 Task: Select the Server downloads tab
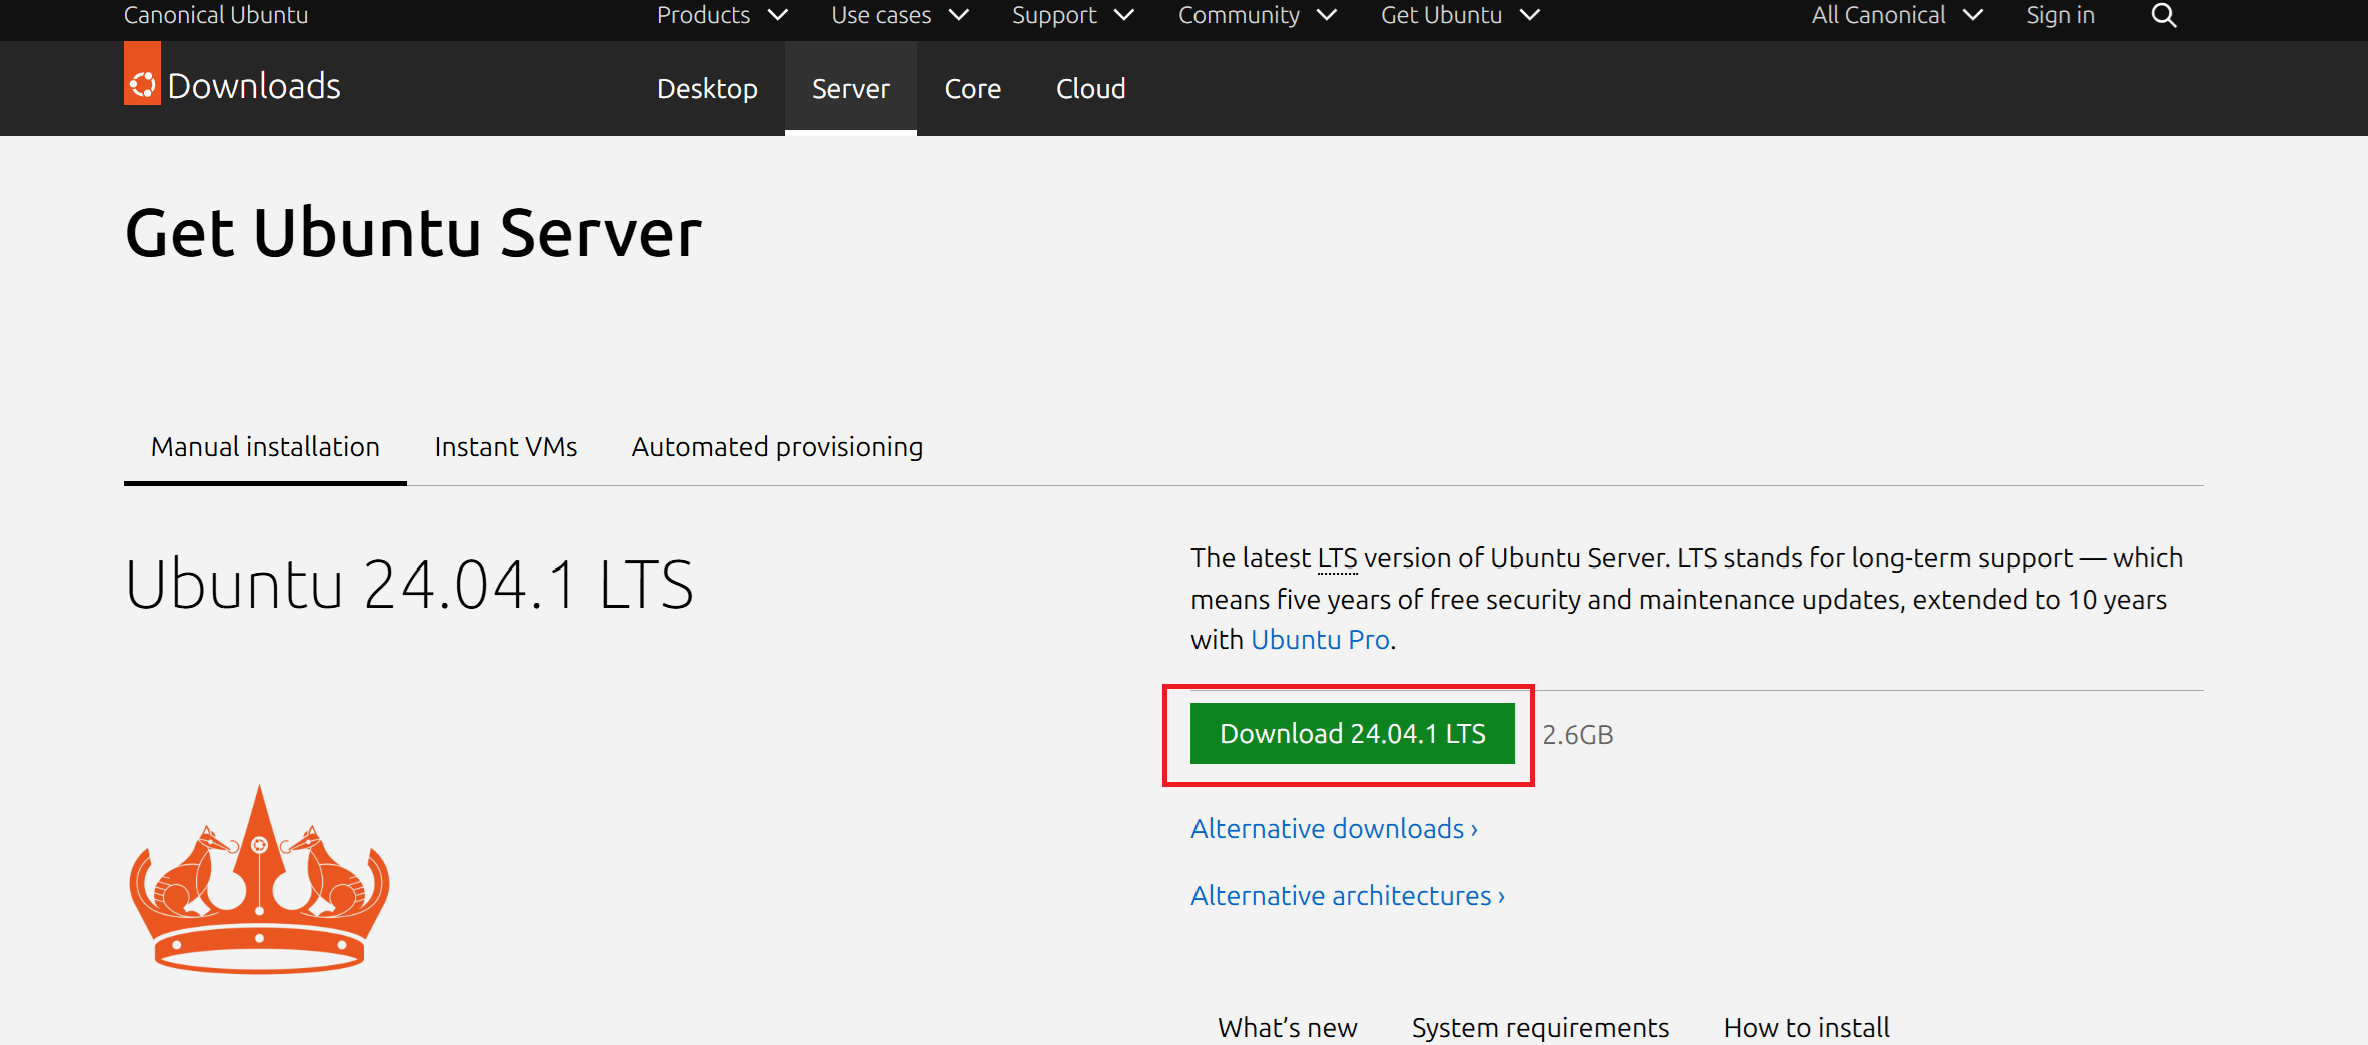pyautogui.click(x=851, y=88)
